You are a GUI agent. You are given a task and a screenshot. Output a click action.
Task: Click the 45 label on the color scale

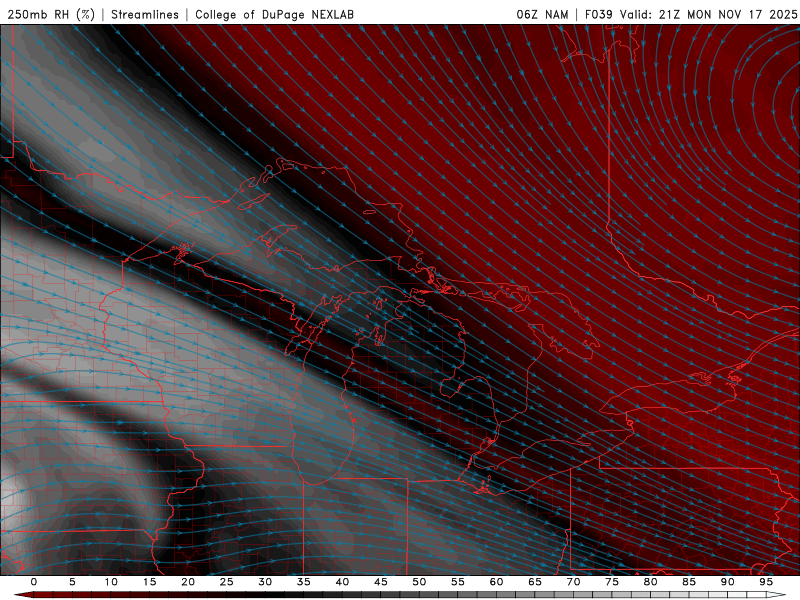point(381,582)
